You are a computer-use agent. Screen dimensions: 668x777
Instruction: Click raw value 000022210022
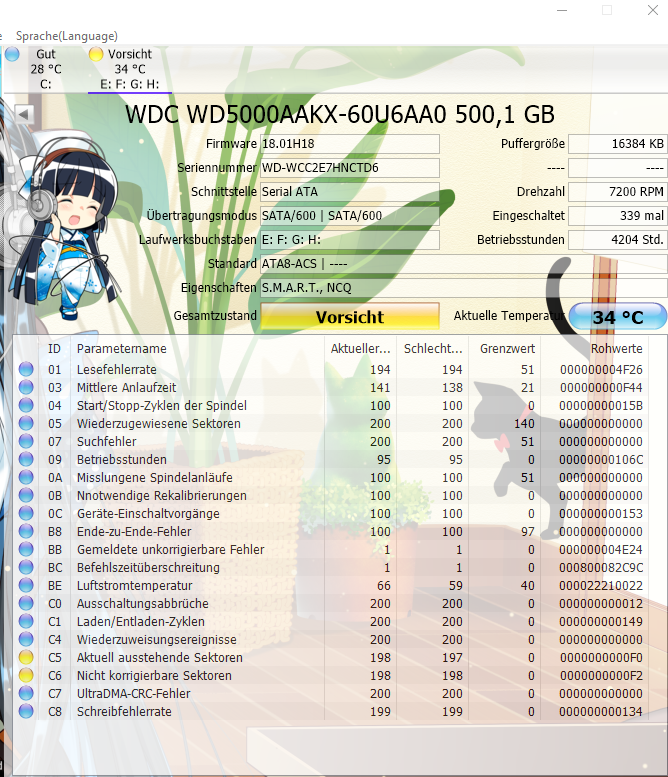(601, 586)
